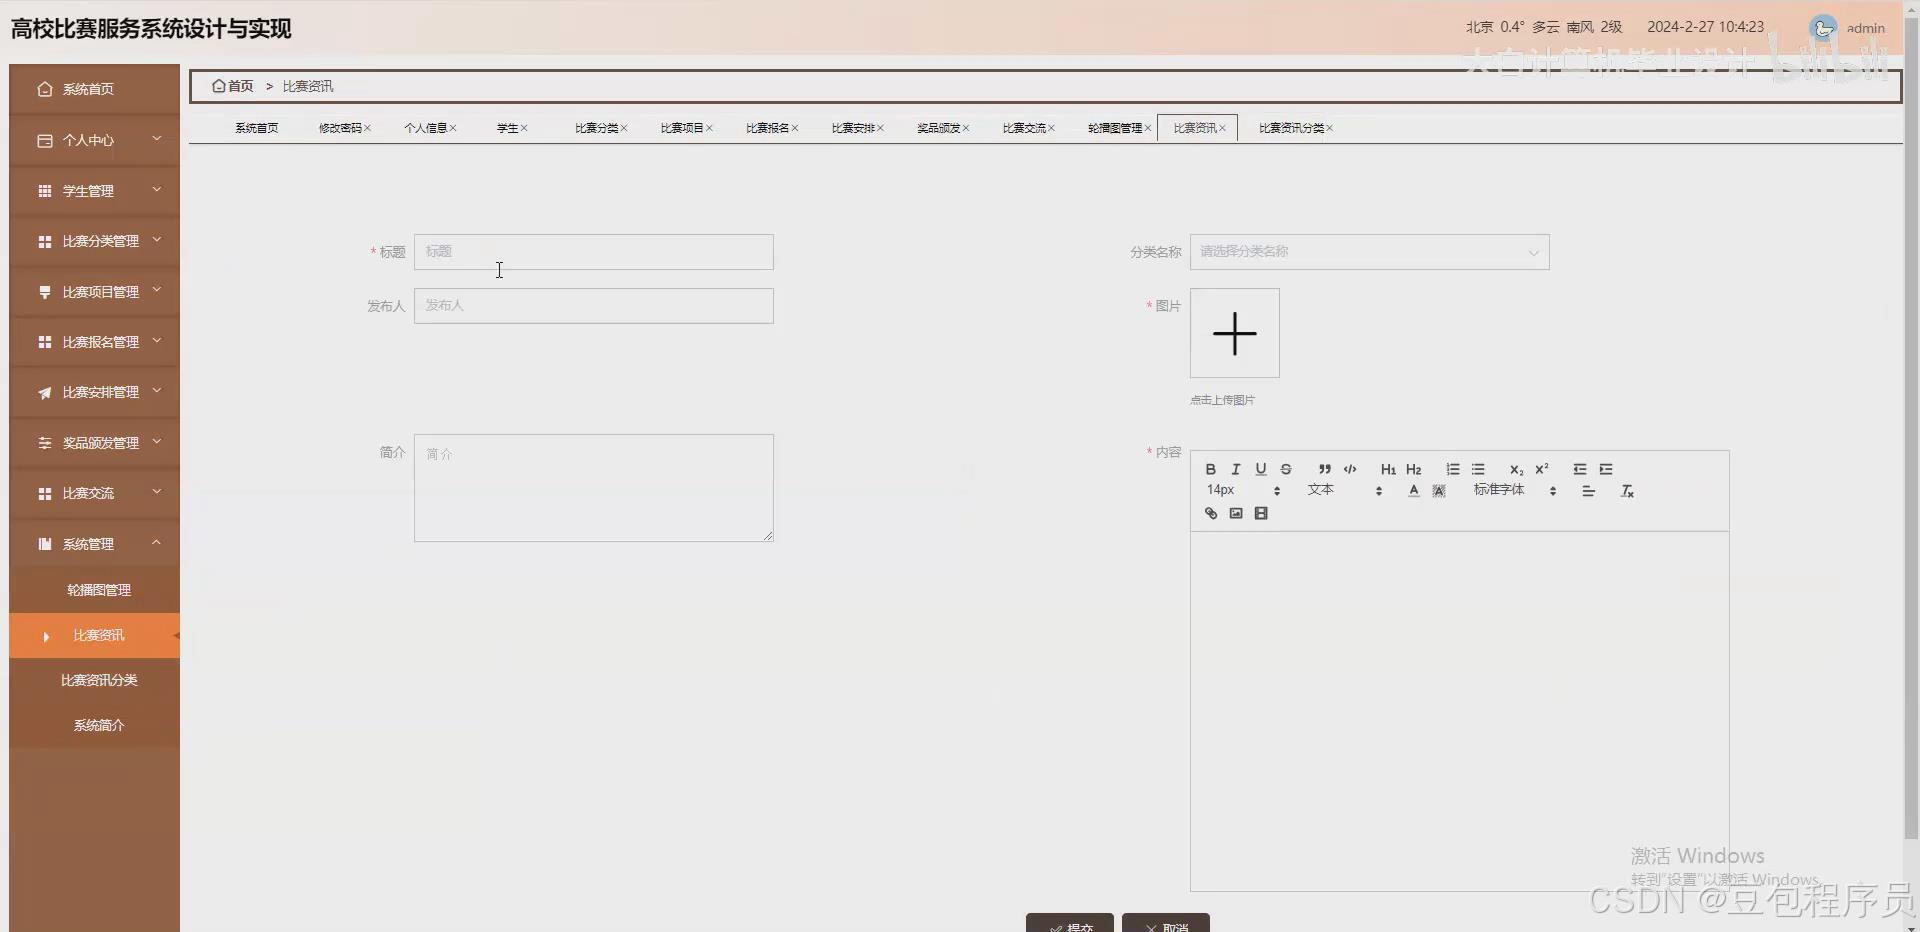Insert an image in the editor

1236,513
